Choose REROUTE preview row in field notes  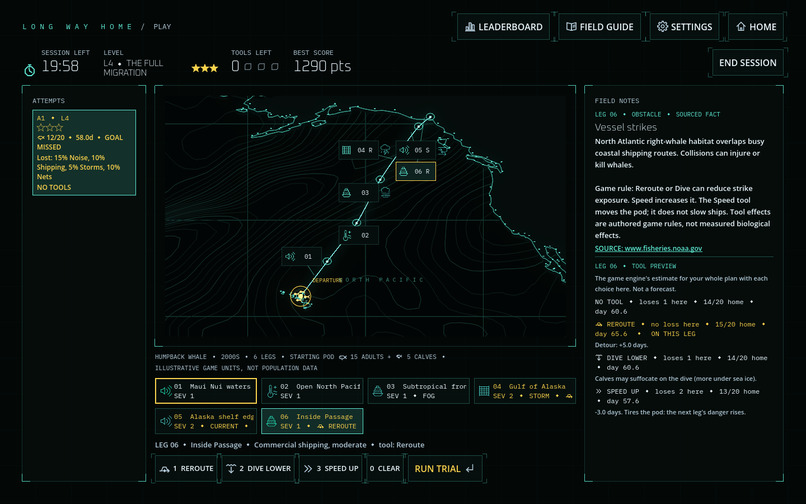click(x=681, y=329)
